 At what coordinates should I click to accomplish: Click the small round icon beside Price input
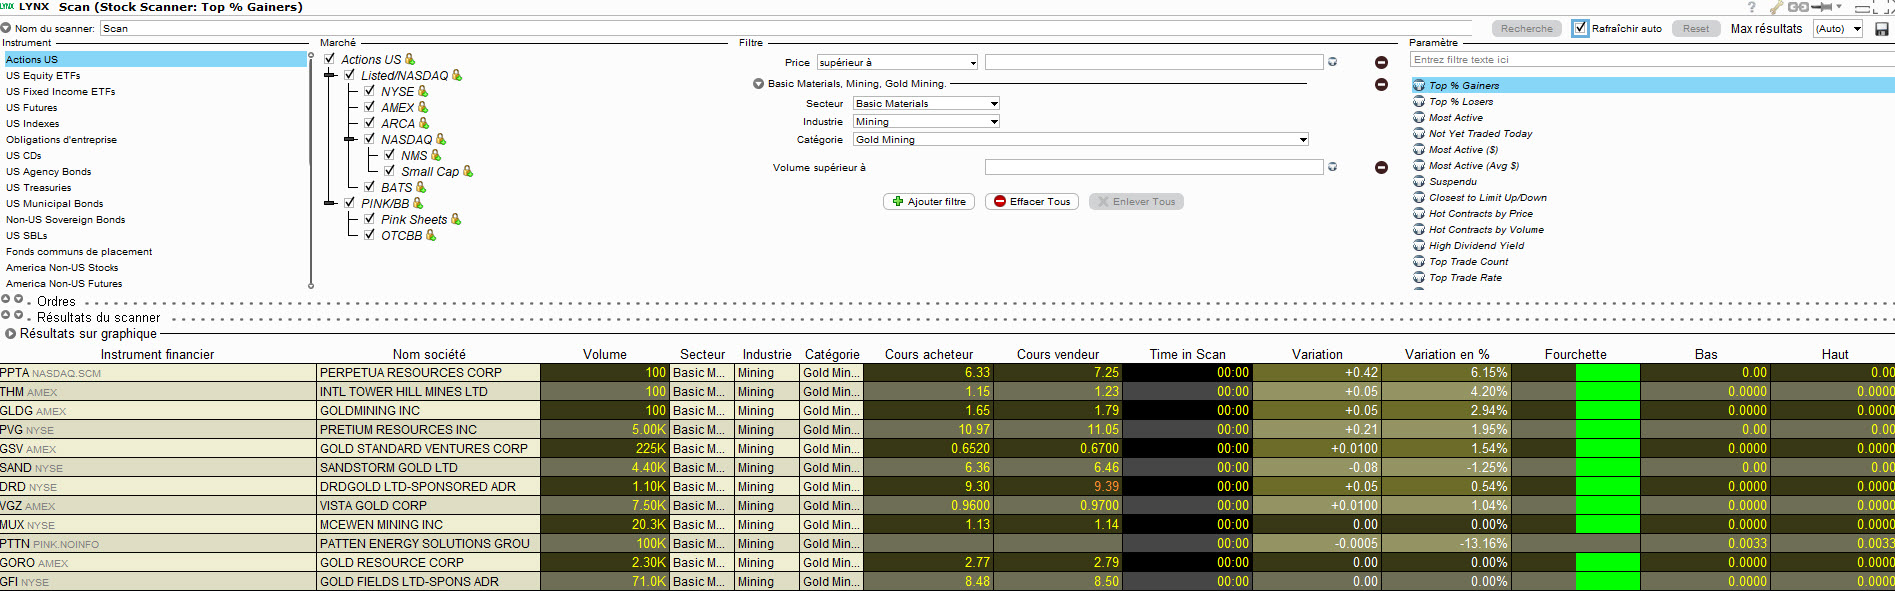[1332, 62]
